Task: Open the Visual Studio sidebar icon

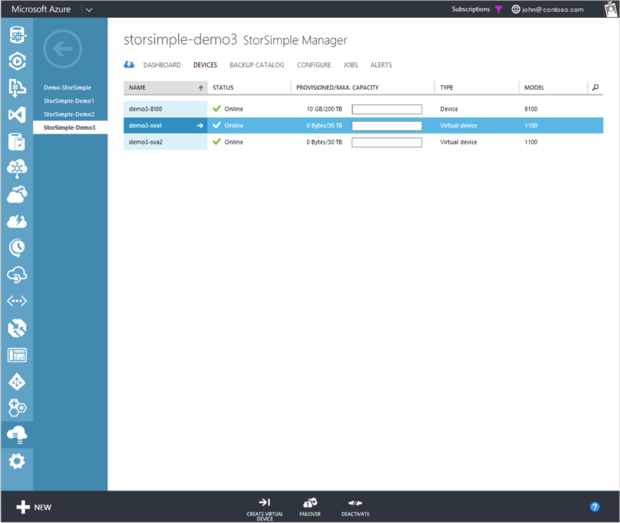Action: [x=17, y=115]
